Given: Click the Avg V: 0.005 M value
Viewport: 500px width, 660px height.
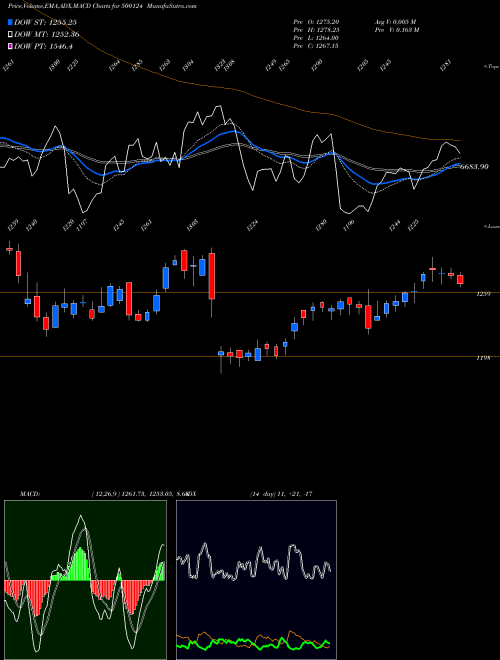Looking at the screenshot, I should (396, 21).
